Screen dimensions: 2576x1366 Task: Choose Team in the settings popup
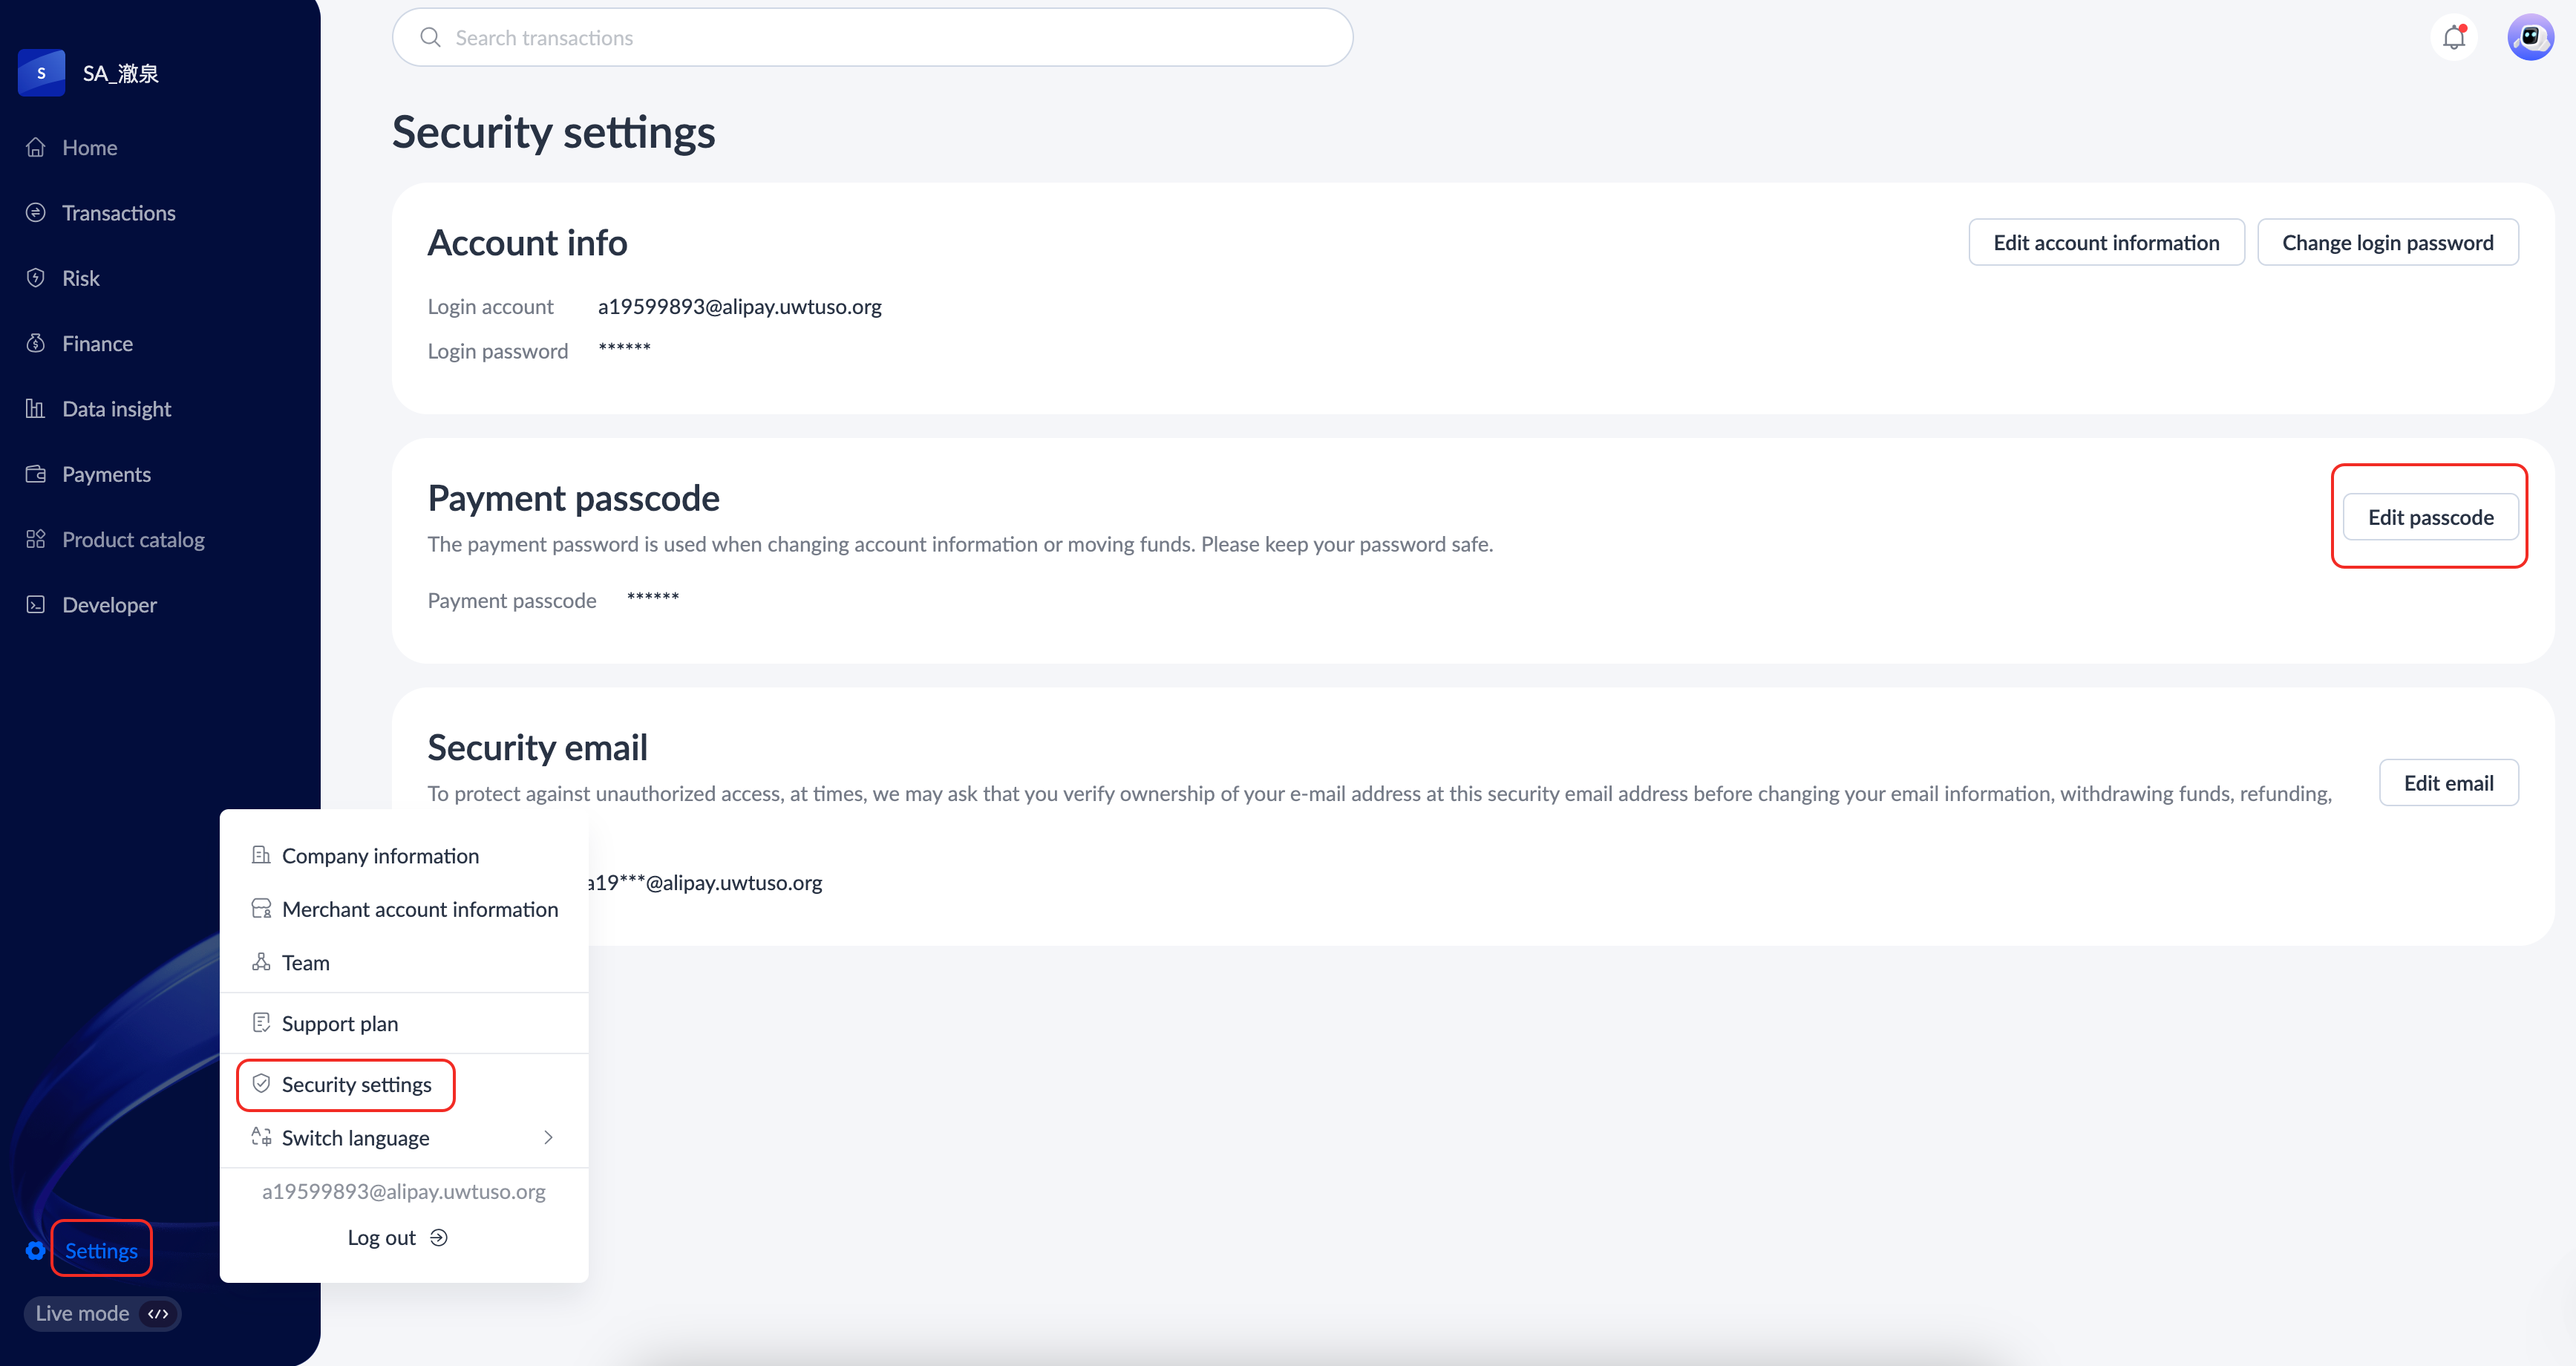tap(305, 963)
